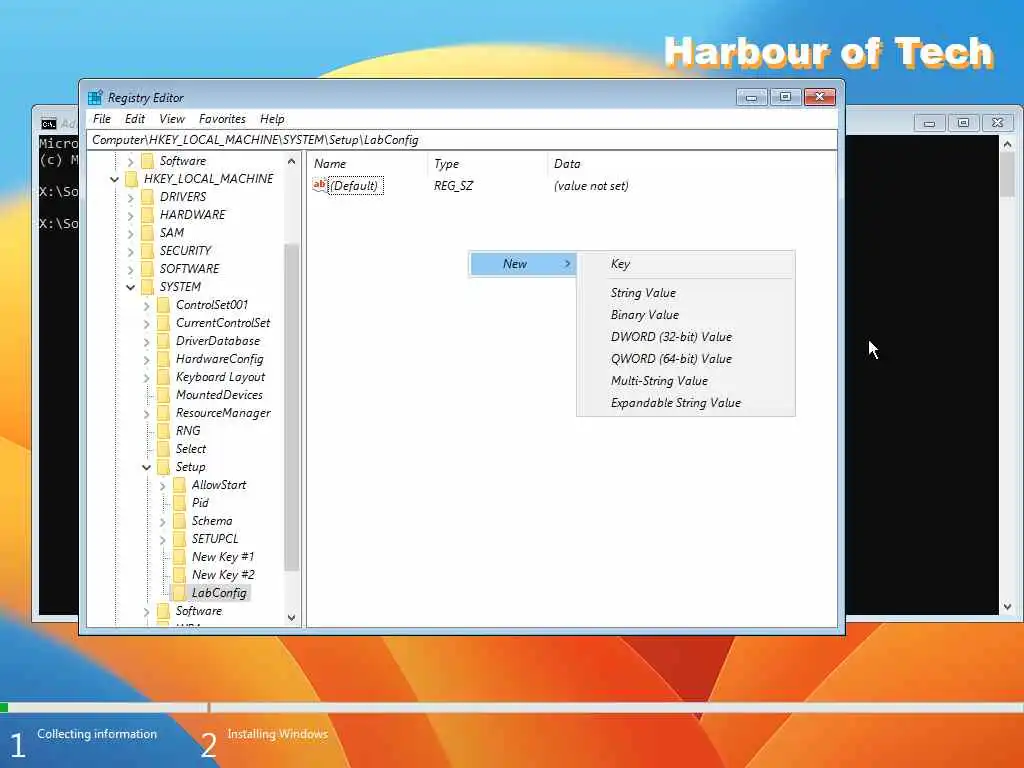Select the New Key #1 entry

(223, 557)
